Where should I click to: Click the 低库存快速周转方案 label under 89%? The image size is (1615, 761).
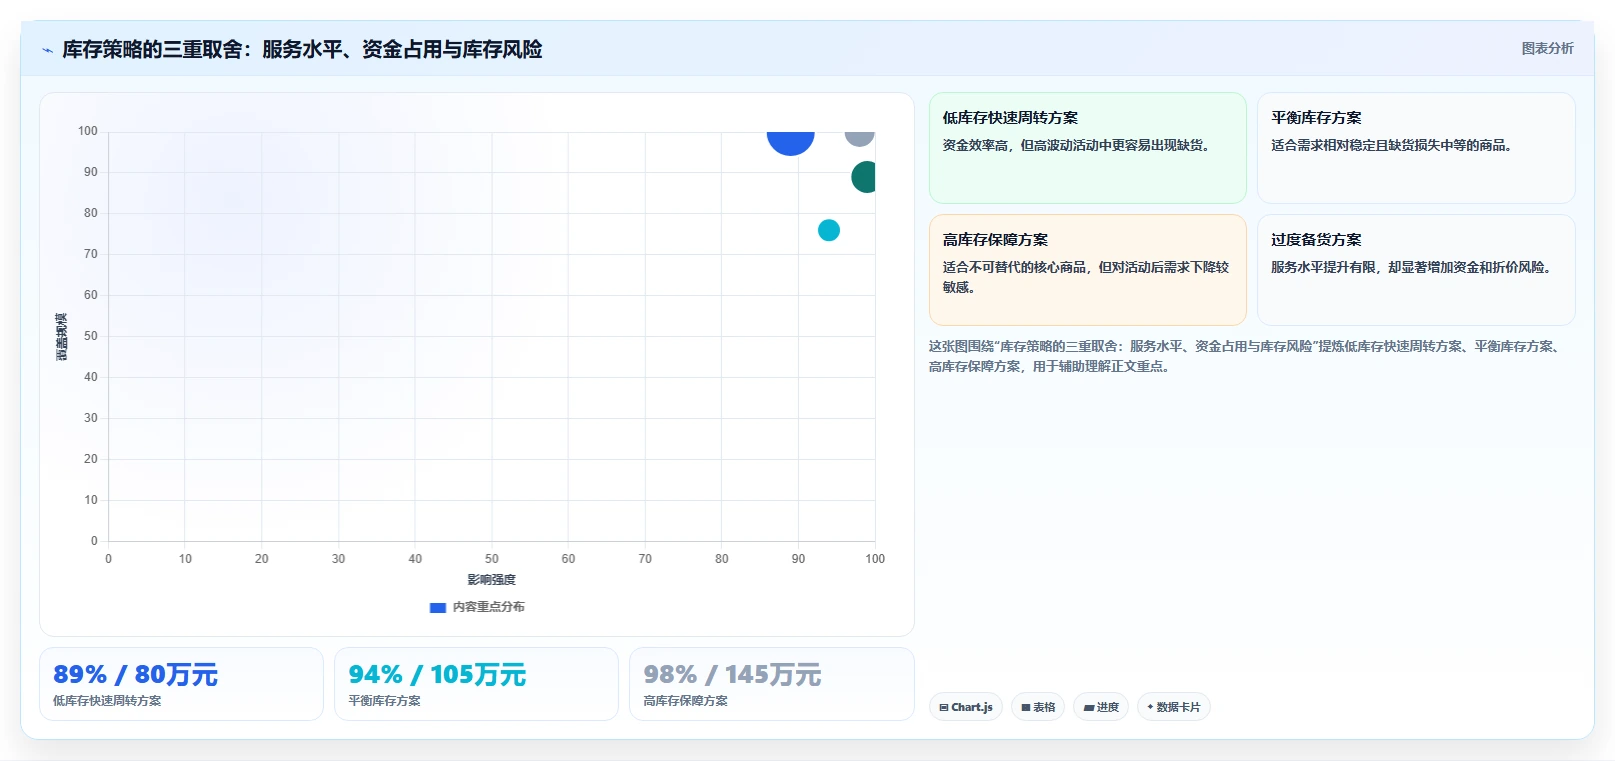coord(107,701)
